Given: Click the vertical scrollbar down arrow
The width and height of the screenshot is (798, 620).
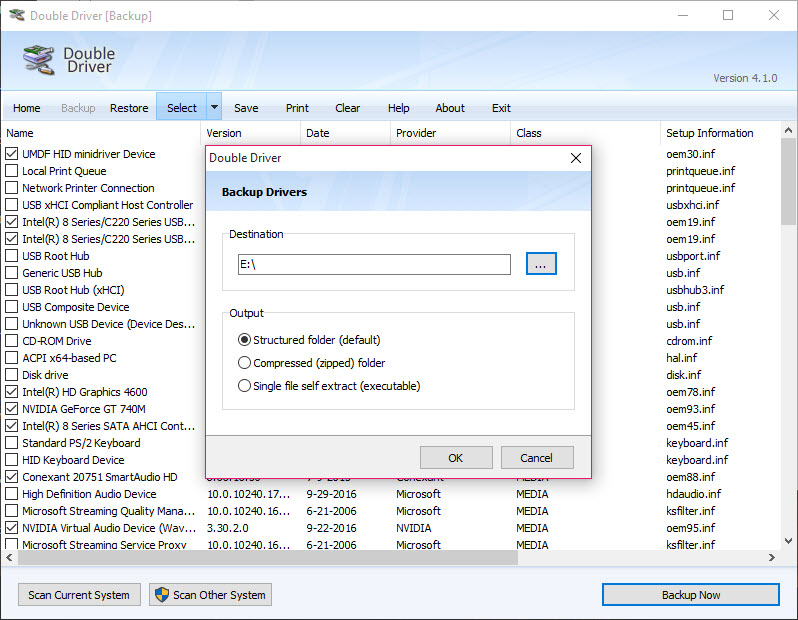Looking at the screenshot, I should point(788,541).
